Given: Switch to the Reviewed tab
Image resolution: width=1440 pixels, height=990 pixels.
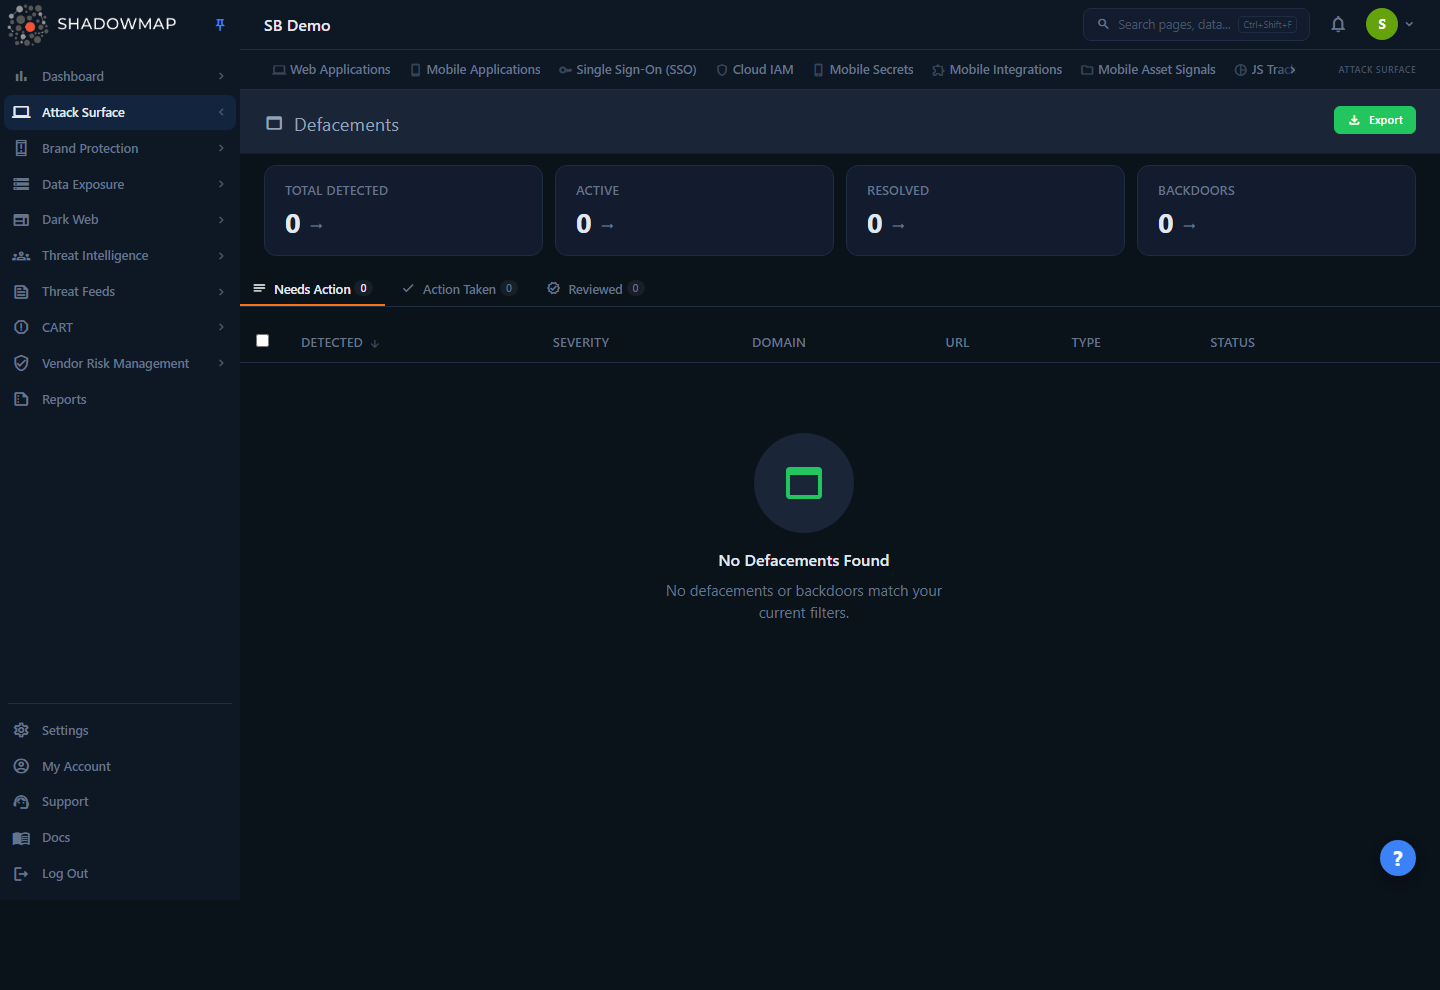Looking at the screenshot, I should 595,289.
